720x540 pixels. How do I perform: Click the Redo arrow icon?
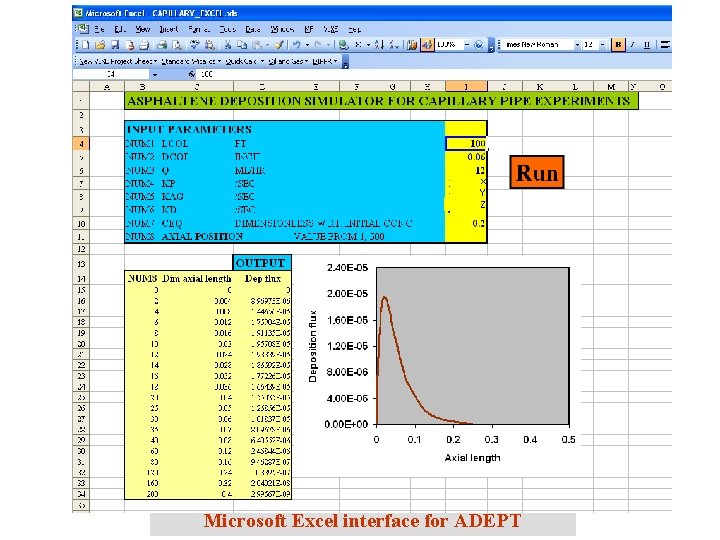tap(318, 45)
